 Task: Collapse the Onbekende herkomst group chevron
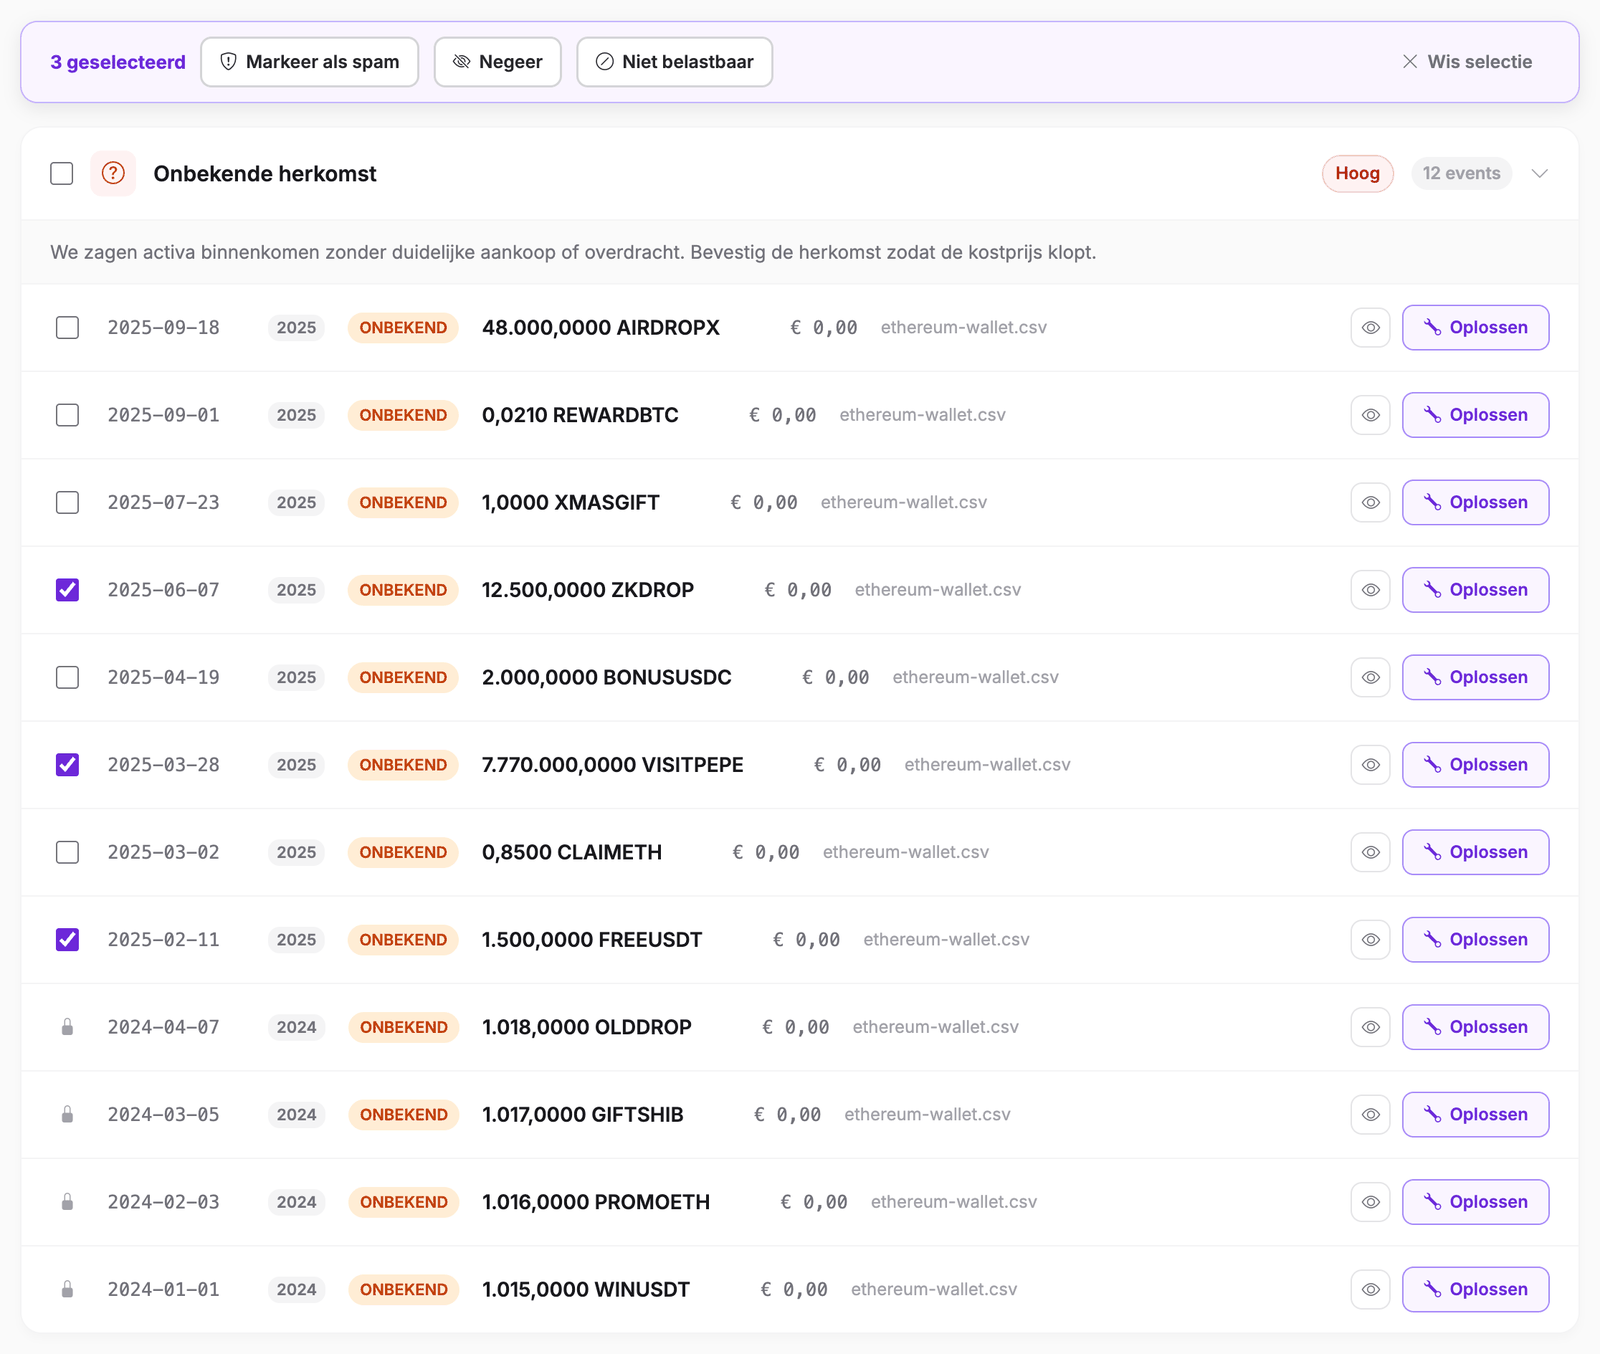1540,174
